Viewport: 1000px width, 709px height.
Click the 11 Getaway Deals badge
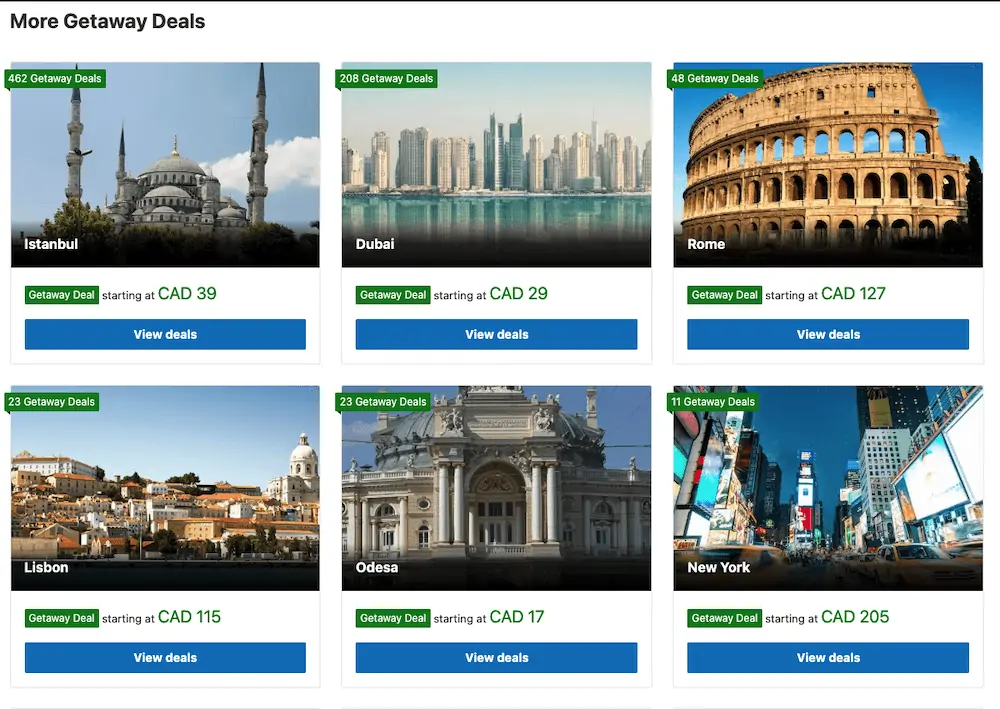(713, 402)
